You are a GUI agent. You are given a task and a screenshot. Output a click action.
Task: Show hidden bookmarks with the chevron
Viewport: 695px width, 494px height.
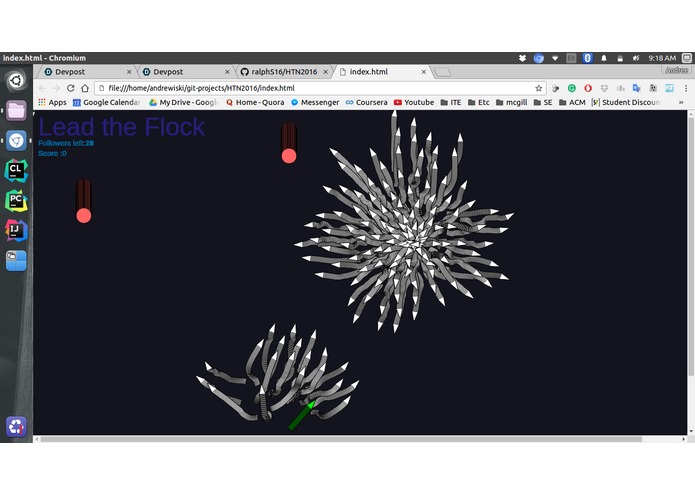point(681,102)
